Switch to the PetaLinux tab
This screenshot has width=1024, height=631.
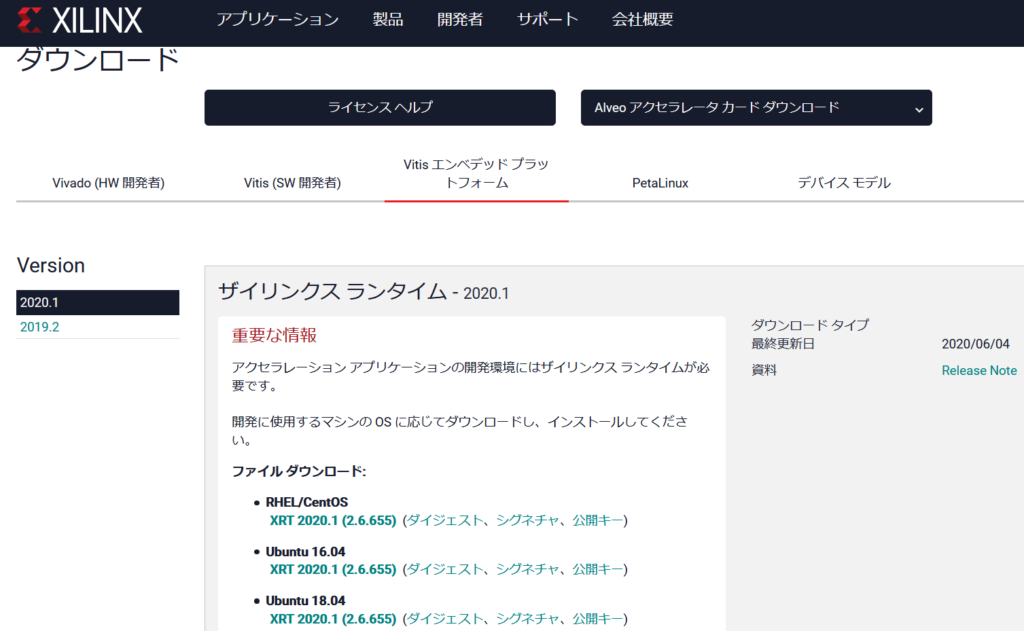[660, 183]
